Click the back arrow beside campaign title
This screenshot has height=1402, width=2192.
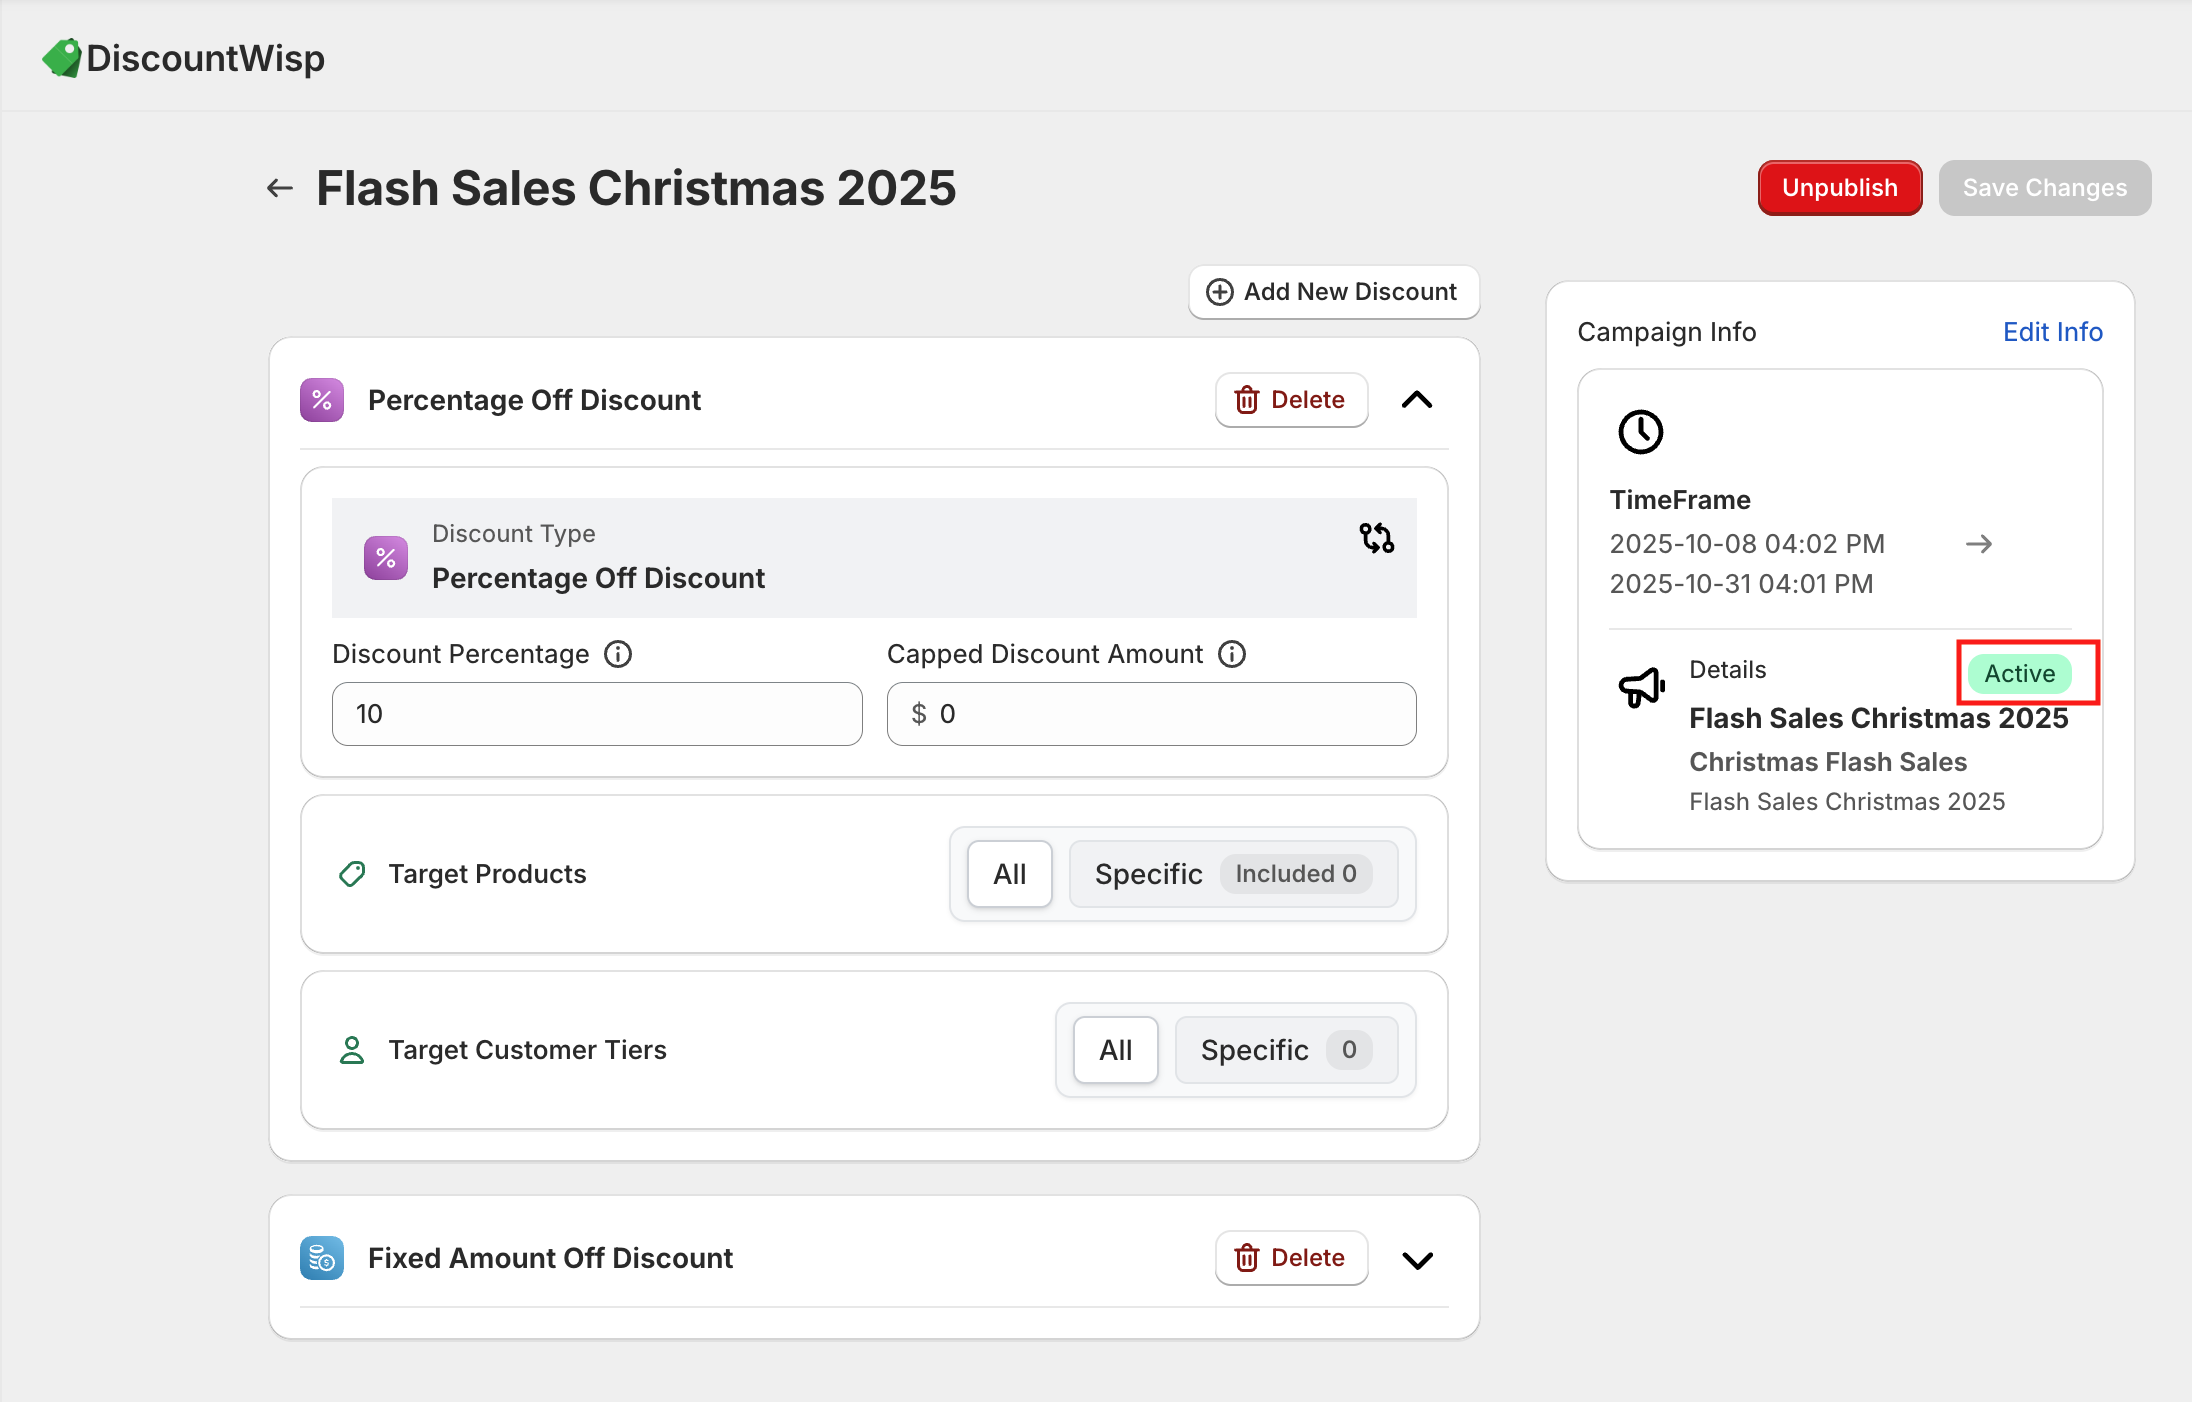coord(280,188)
